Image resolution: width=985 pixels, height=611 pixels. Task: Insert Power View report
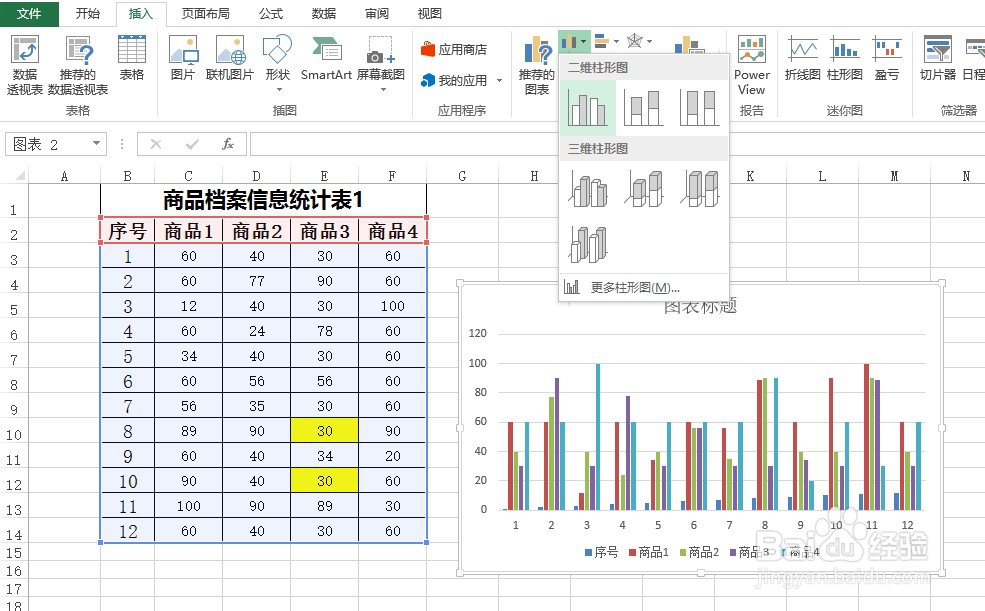coord(751,65)
